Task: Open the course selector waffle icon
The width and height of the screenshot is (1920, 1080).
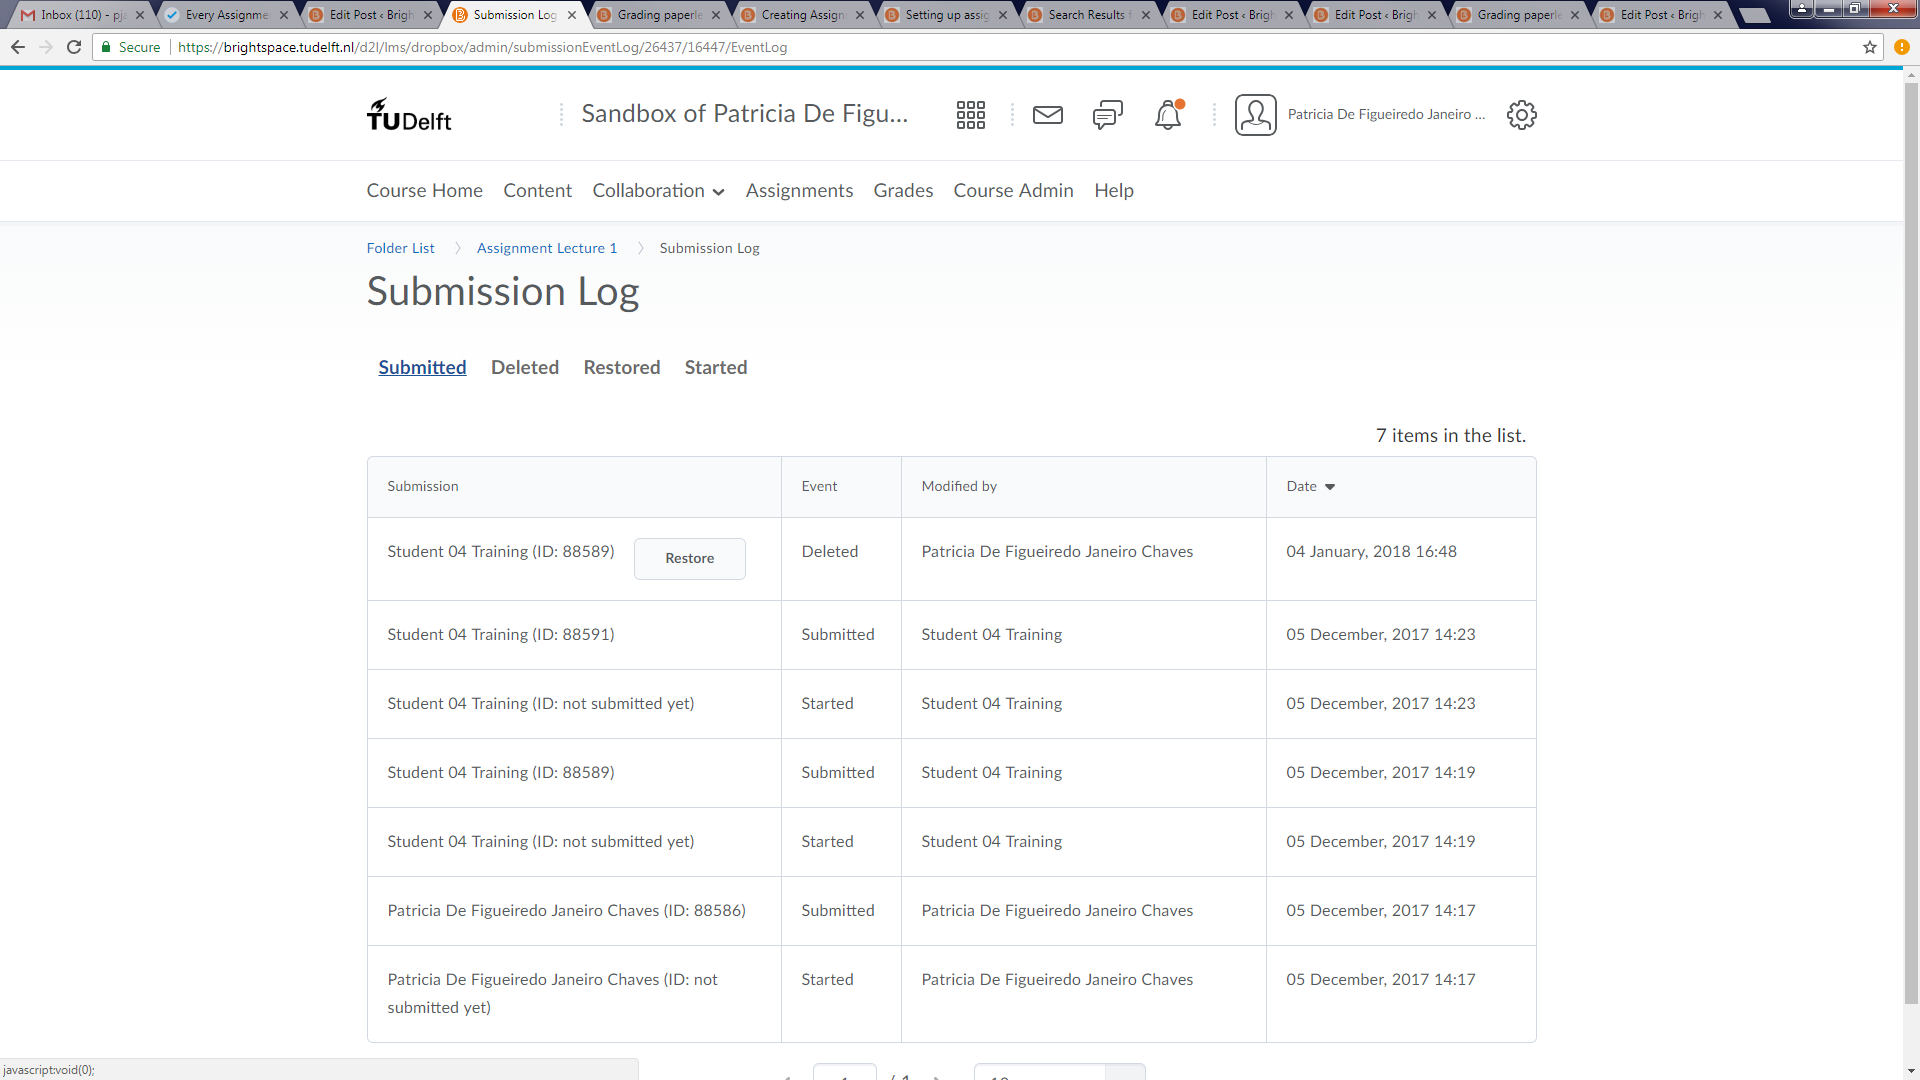Action: tap(970, 115)
